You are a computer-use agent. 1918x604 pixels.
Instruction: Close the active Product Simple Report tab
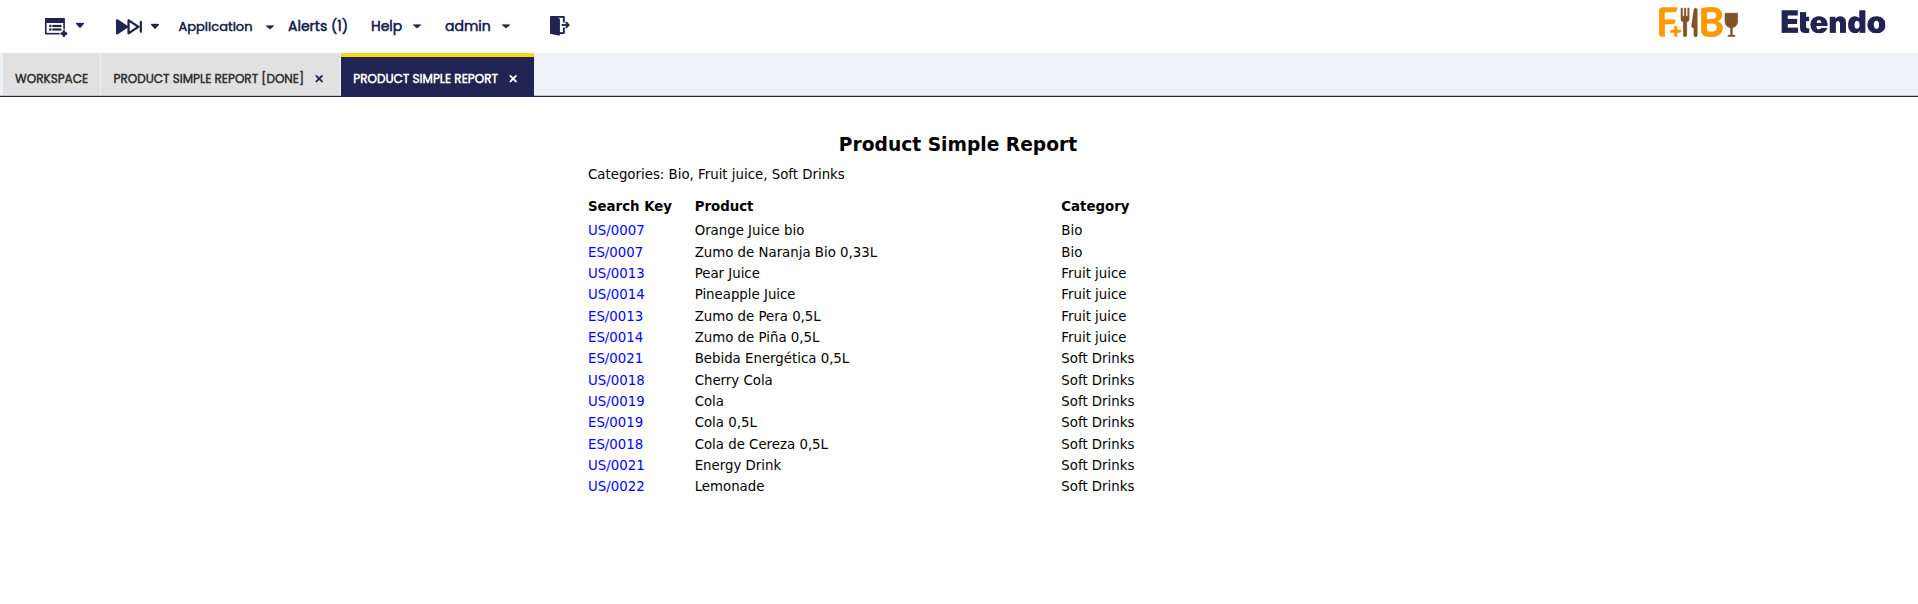(513, 79)
